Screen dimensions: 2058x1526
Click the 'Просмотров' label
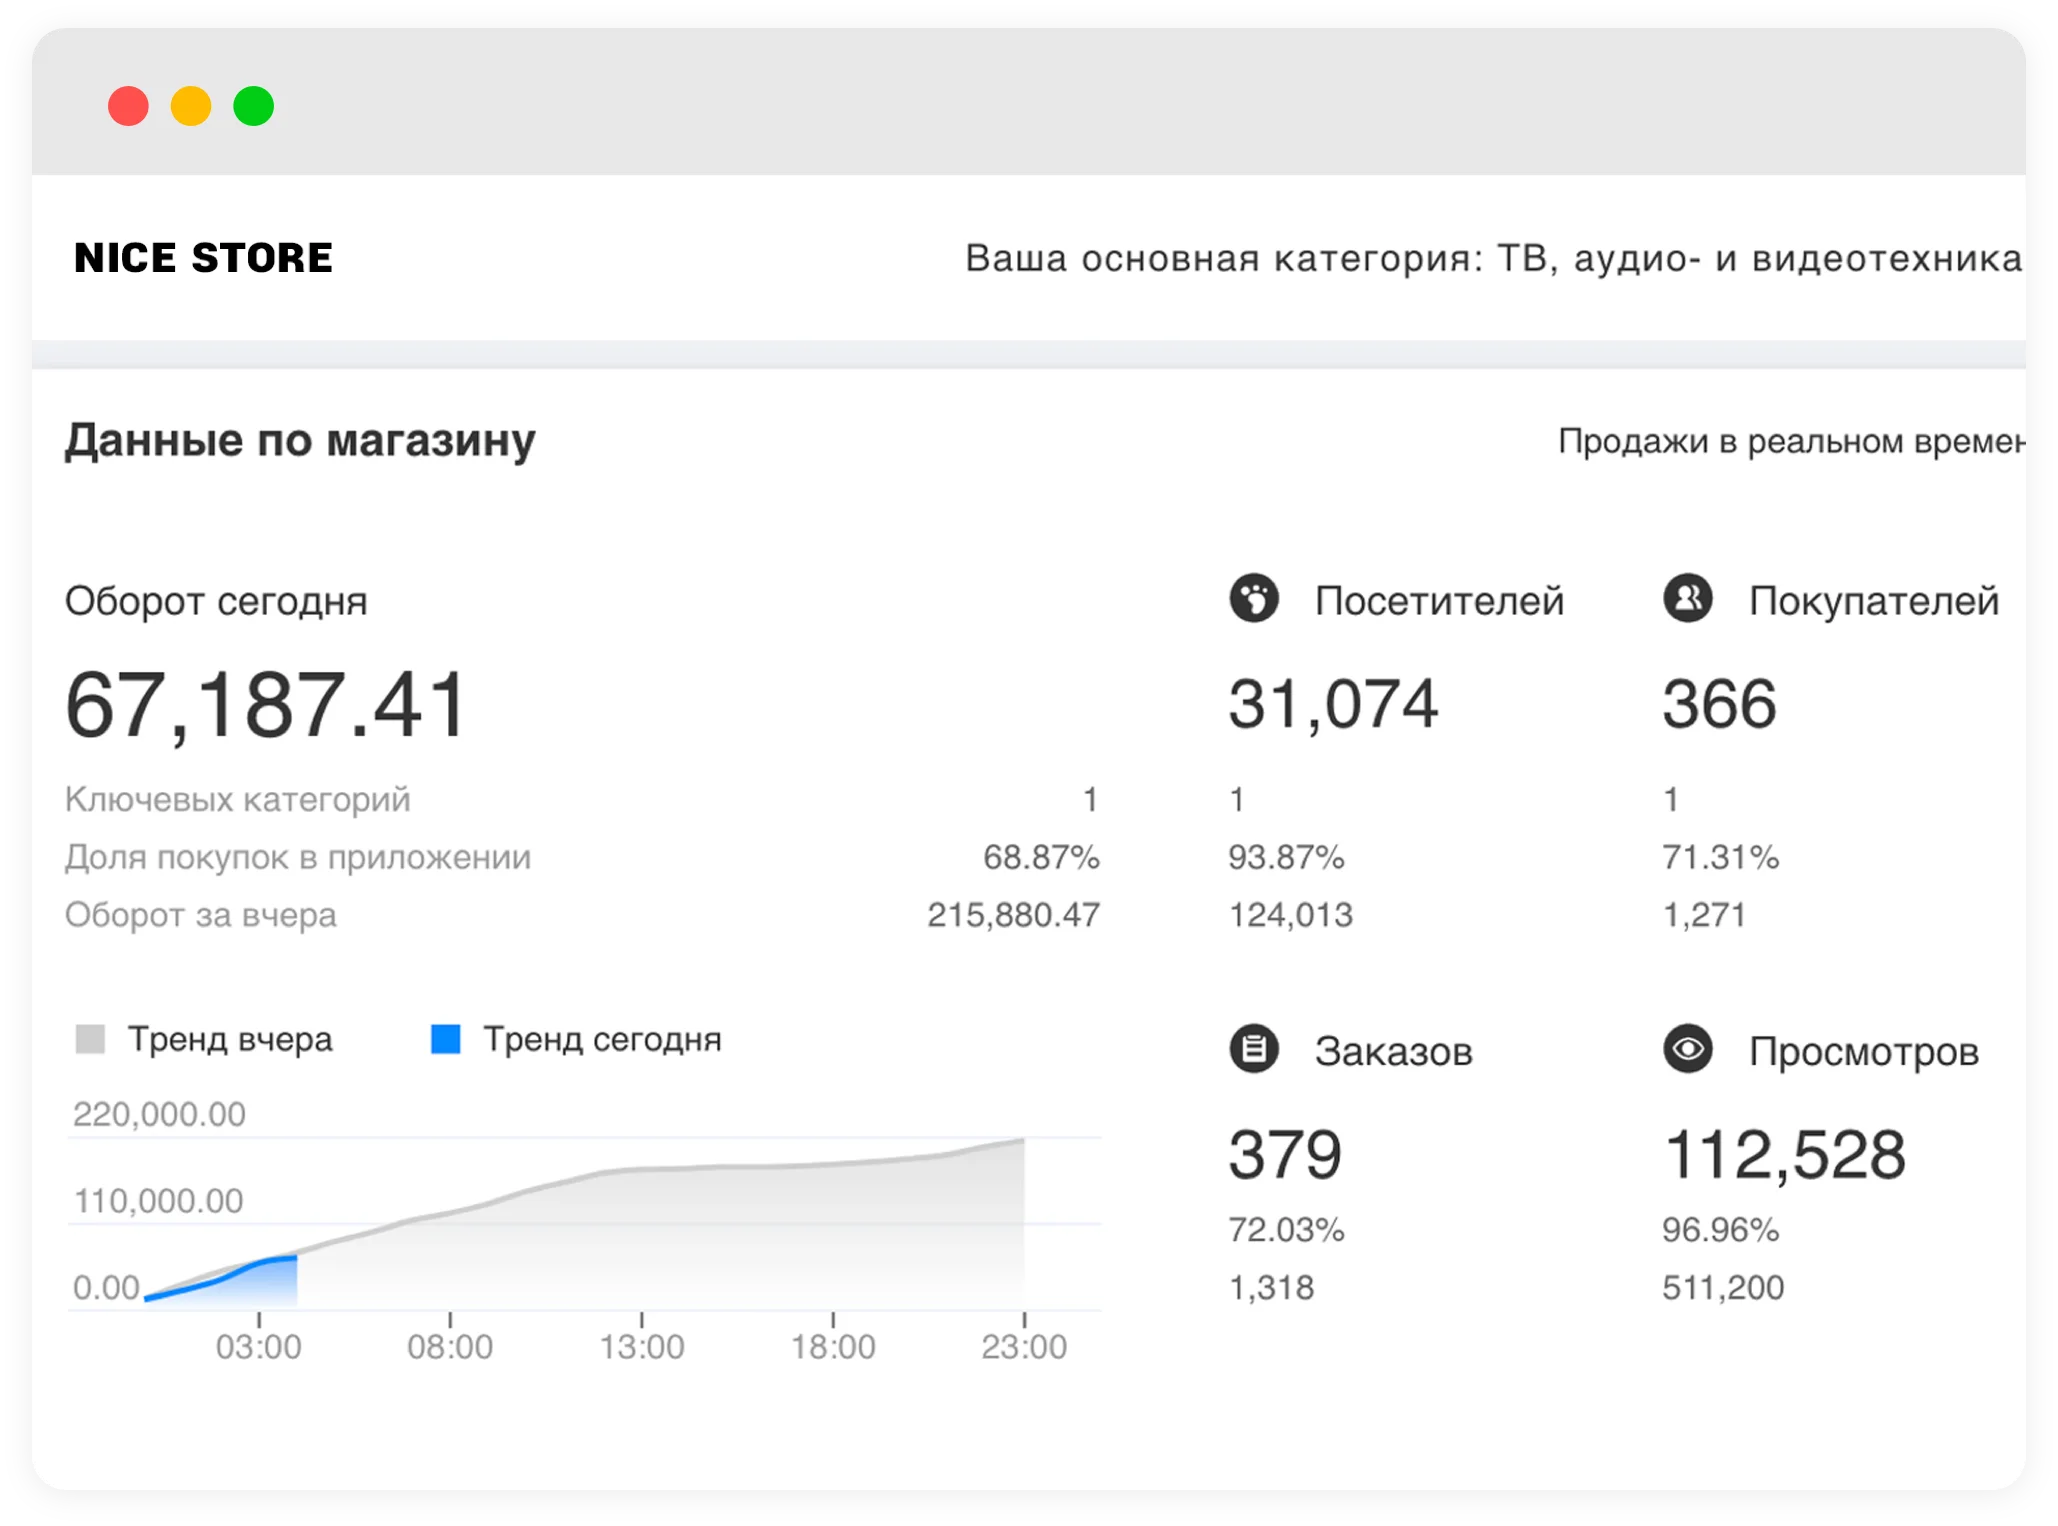(x=1864, y=1051)
